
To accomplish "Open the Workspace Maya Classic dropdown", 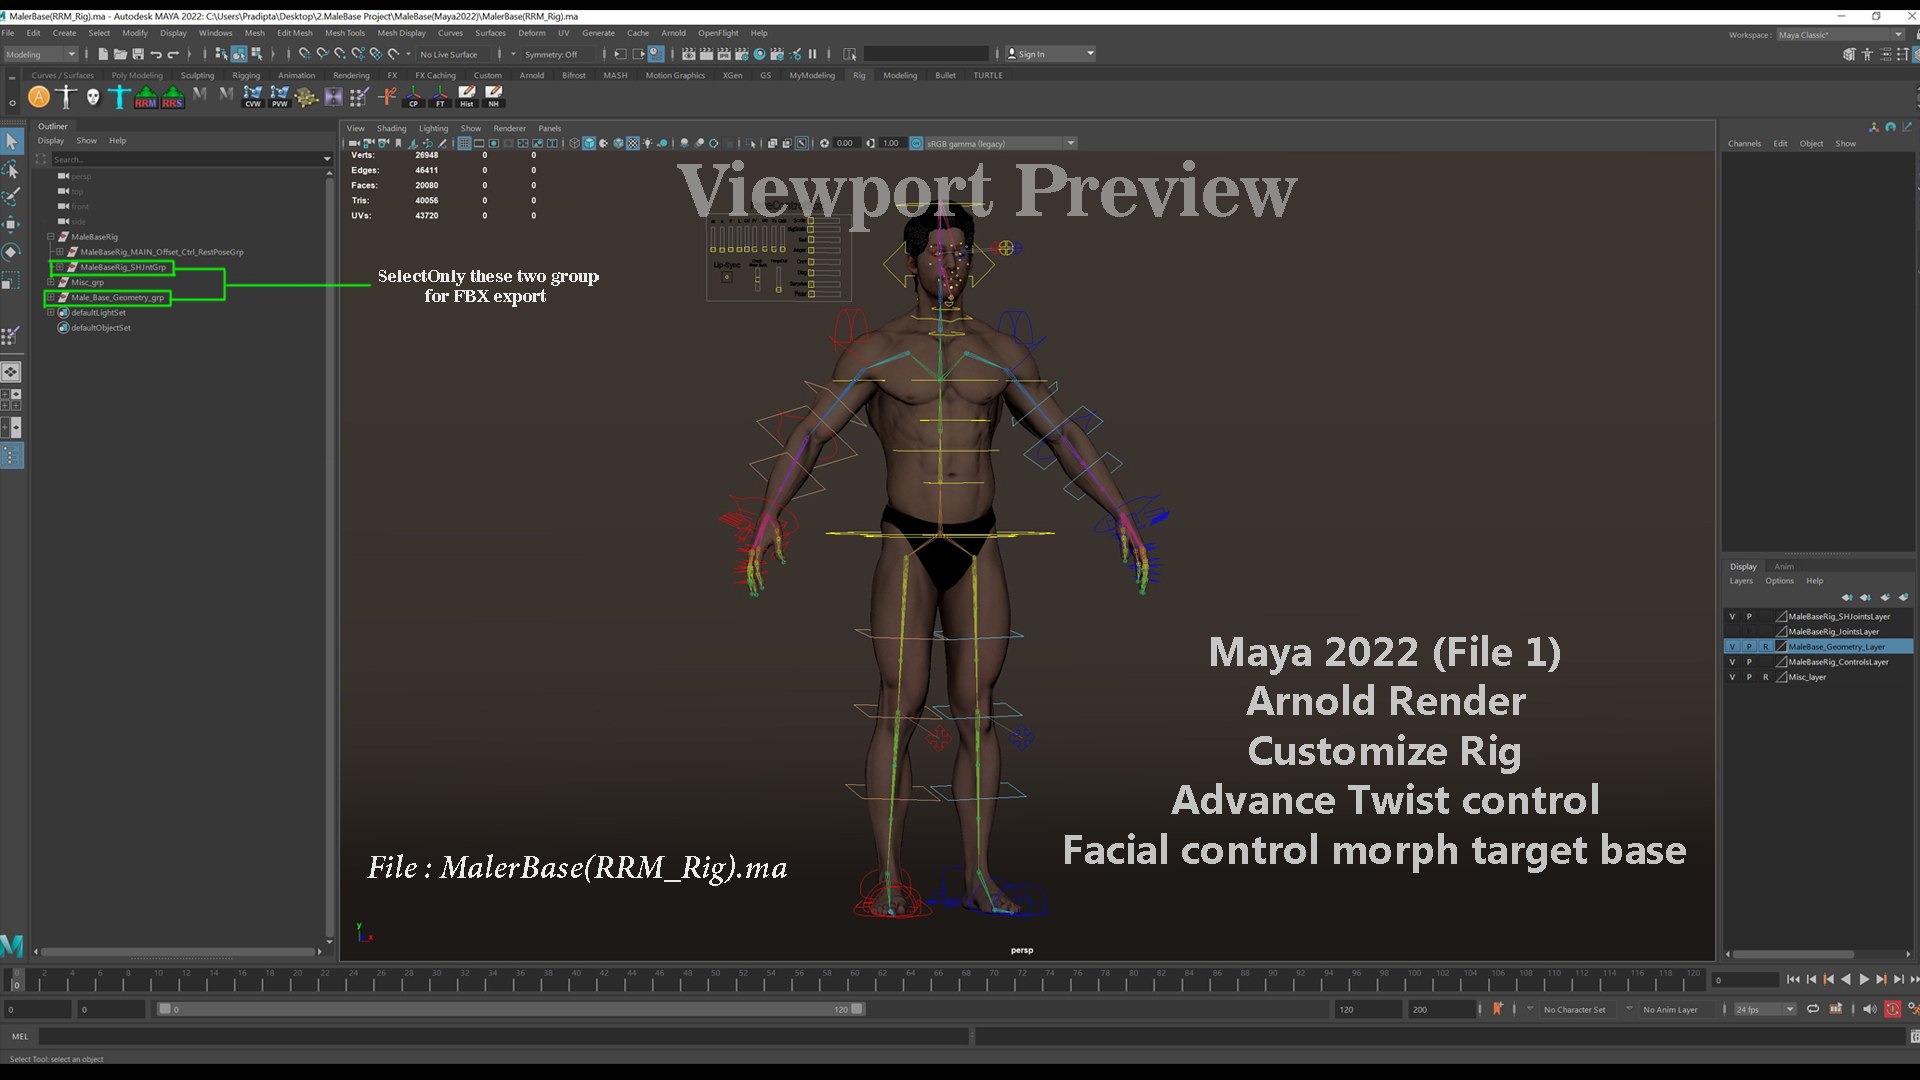I will point(1840,35).
